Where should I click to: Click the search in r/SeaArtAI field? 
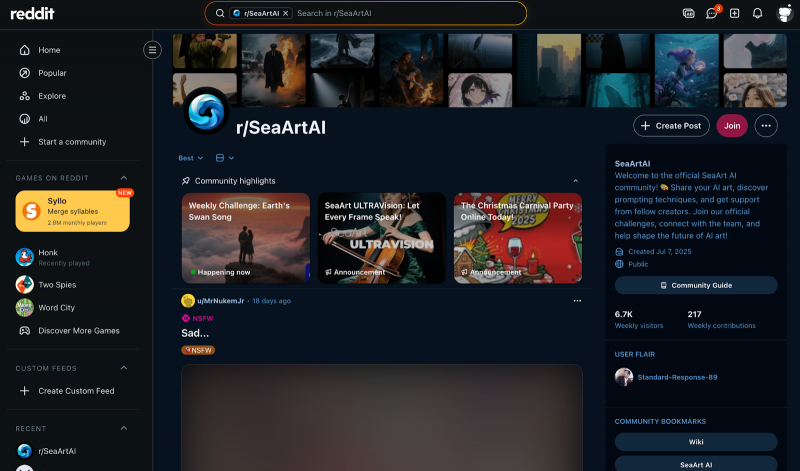coord(400,13)
